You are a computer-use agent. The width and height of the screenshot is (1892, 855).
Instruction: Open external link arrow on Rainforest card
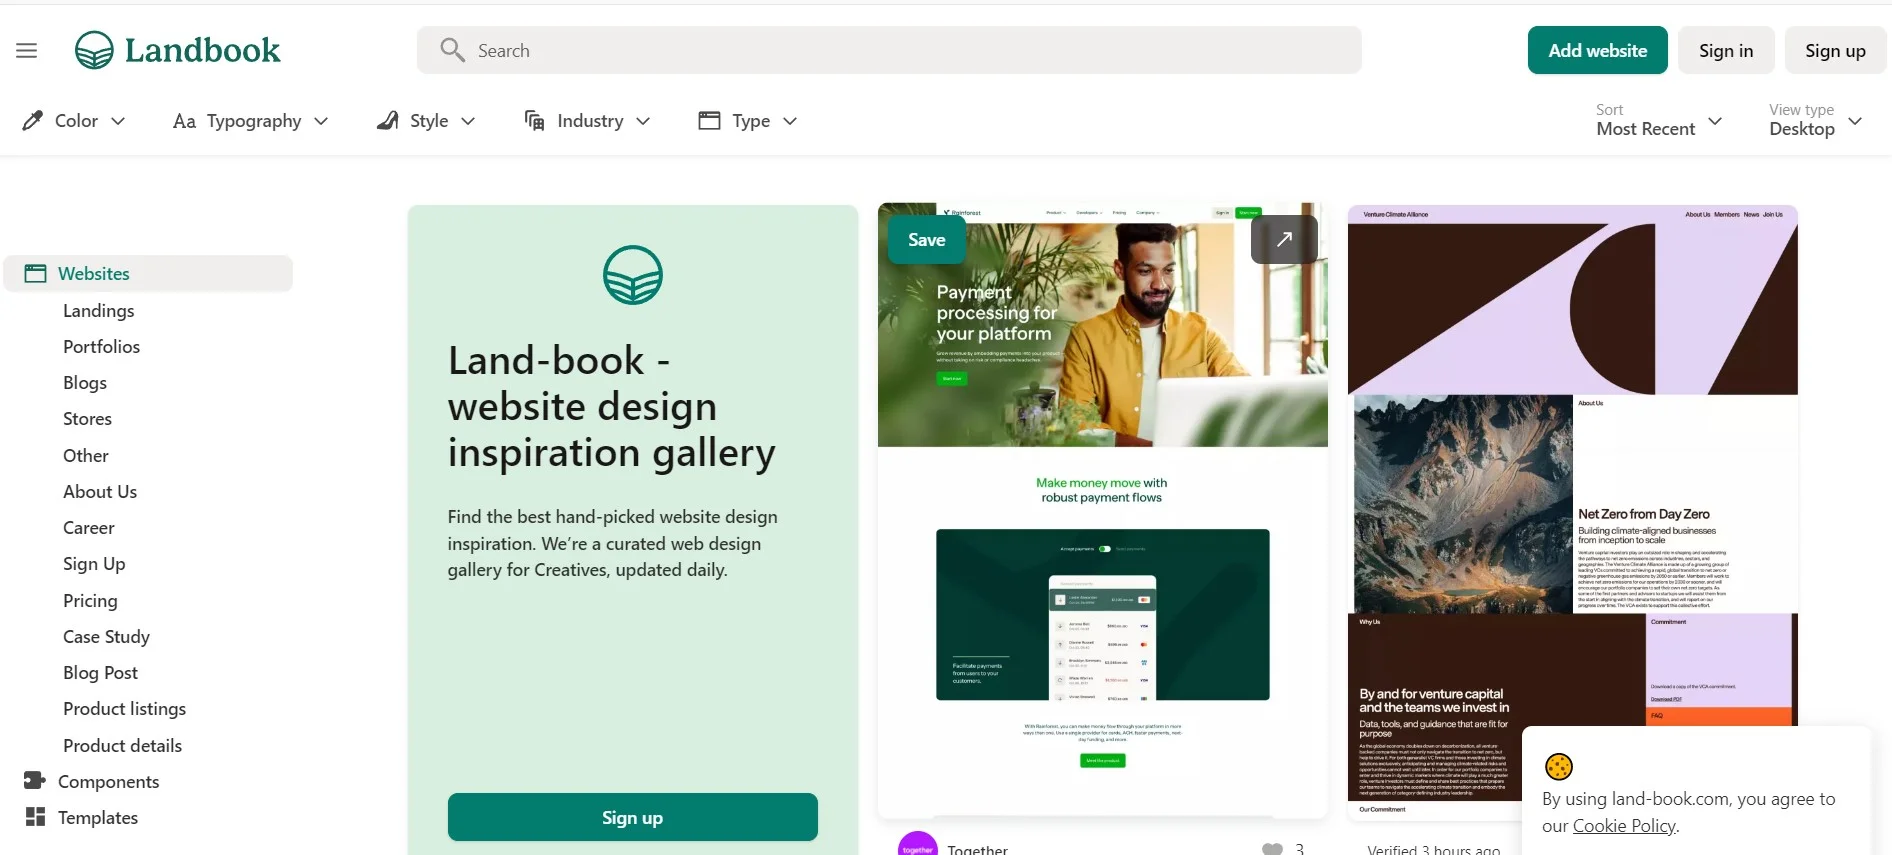(1284, 239)
